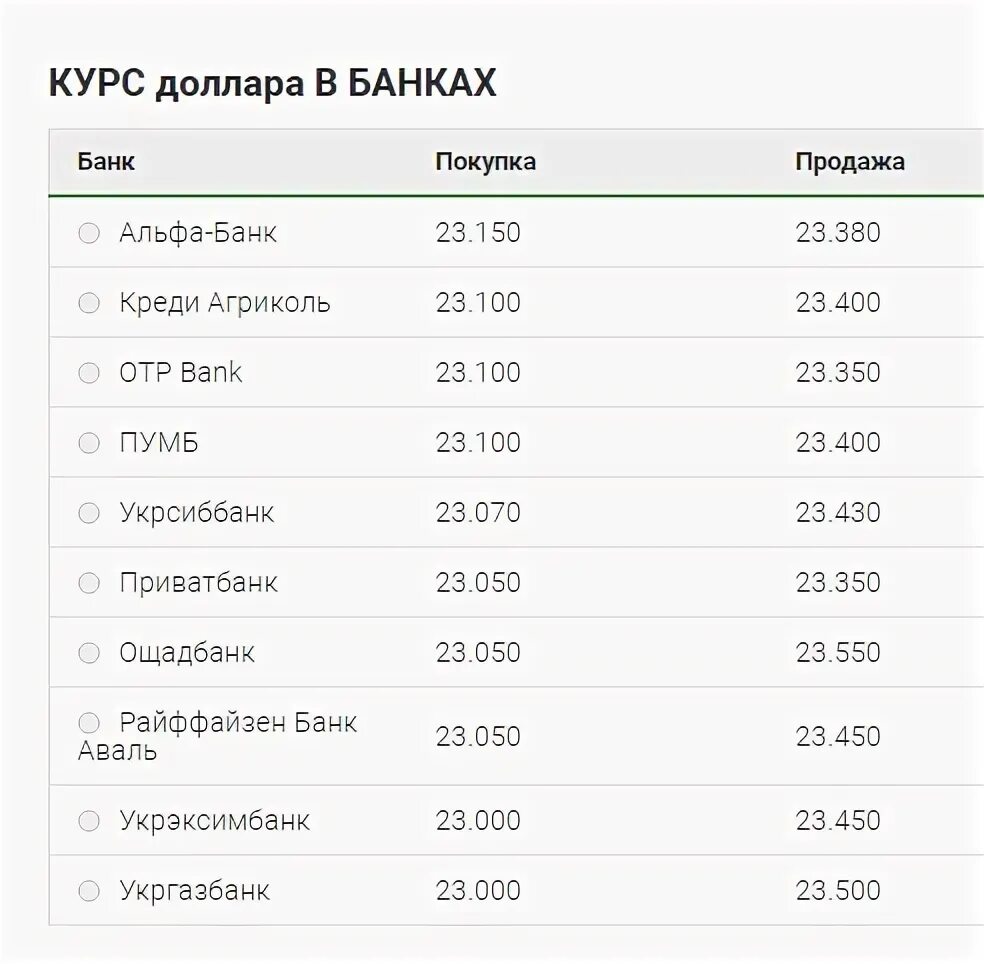
Task: Select the ПУМБ radio button
Action: click(x=89, y=443)
